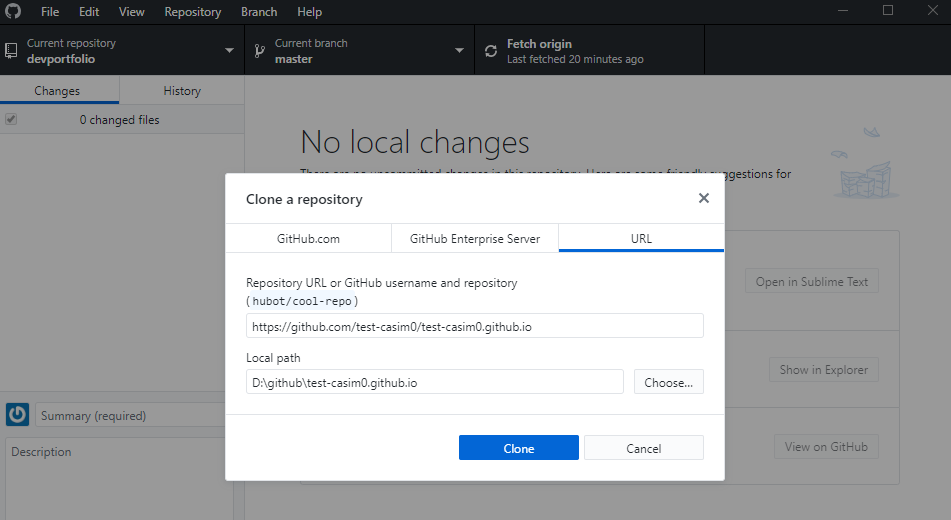The width and height of the screenshot is (951, 520).
Task: Select the URL tab in dialog
Action: [641, 238]
